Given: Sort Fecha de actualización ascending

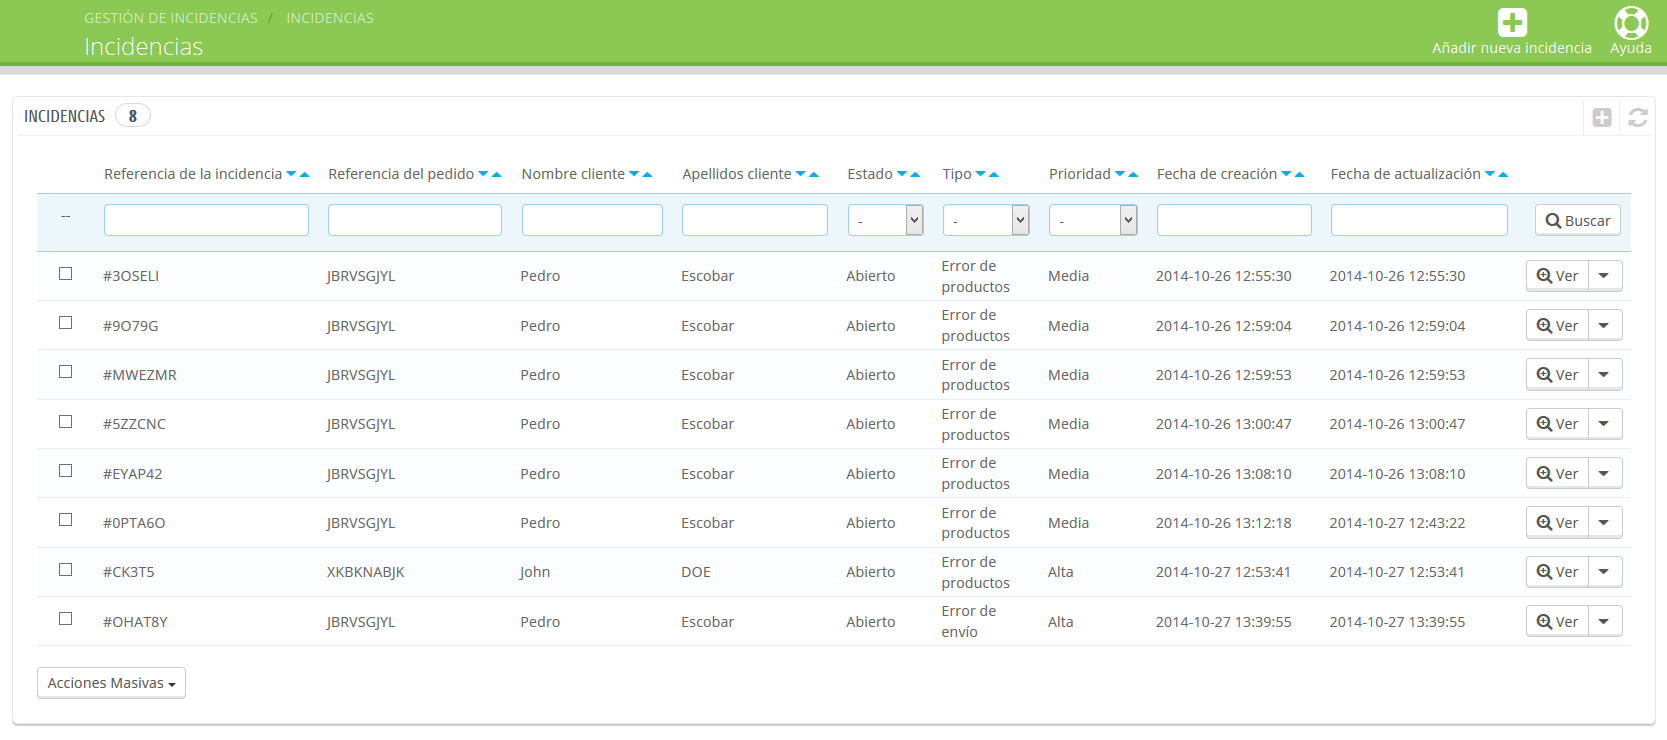Looking at the screenshot, I should point(1503,174).
